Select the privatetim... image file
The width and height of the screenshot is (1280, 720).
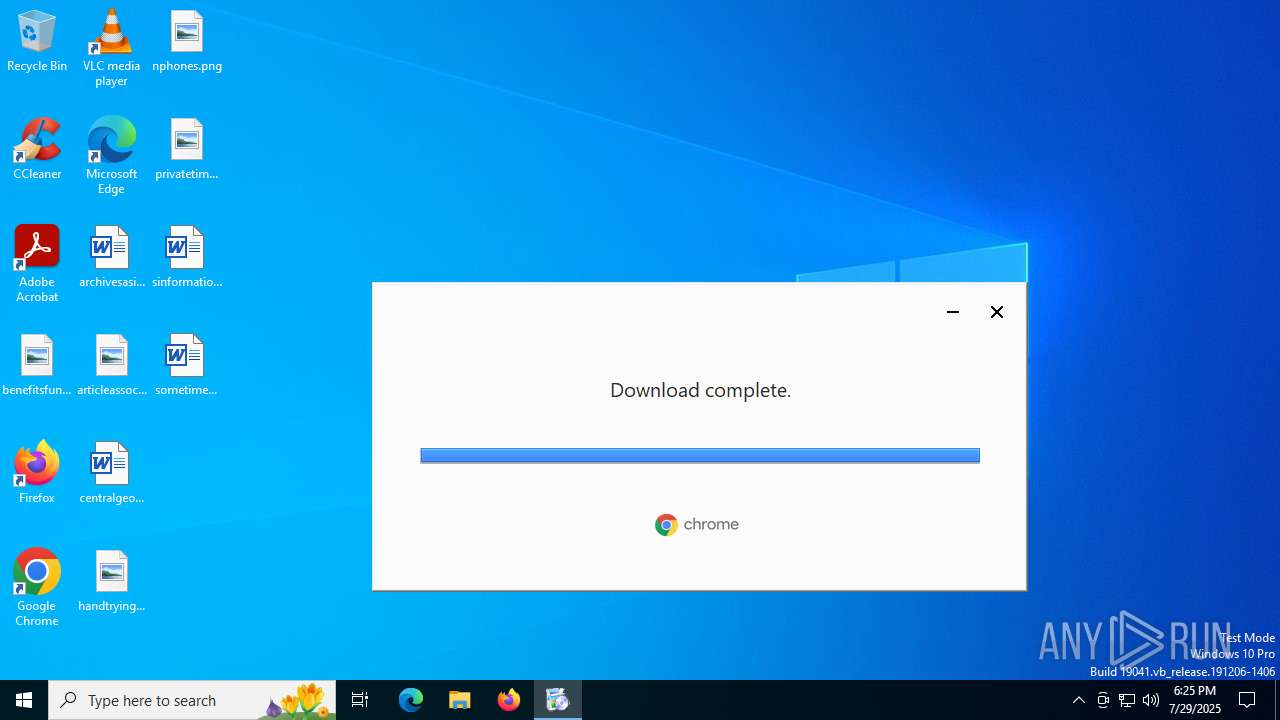click(187, 150)
